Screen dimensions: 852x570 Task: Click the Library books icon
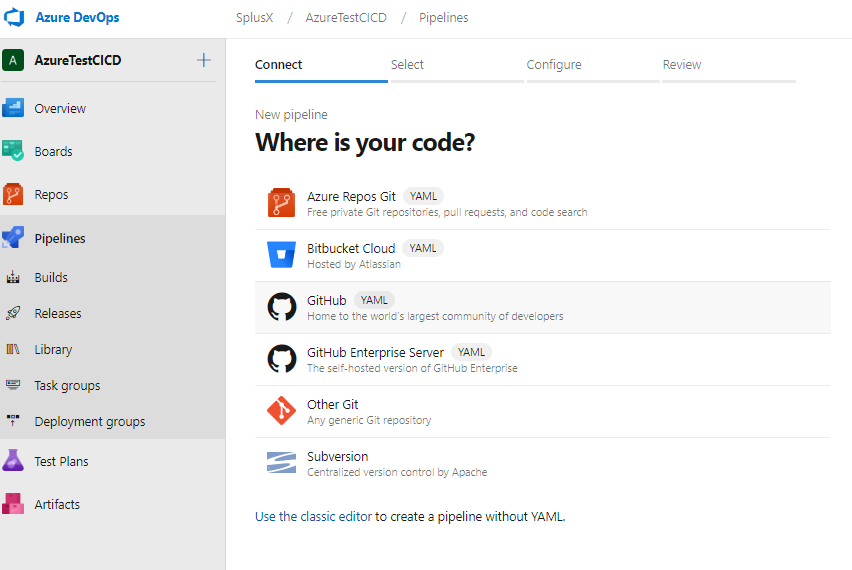13,349
